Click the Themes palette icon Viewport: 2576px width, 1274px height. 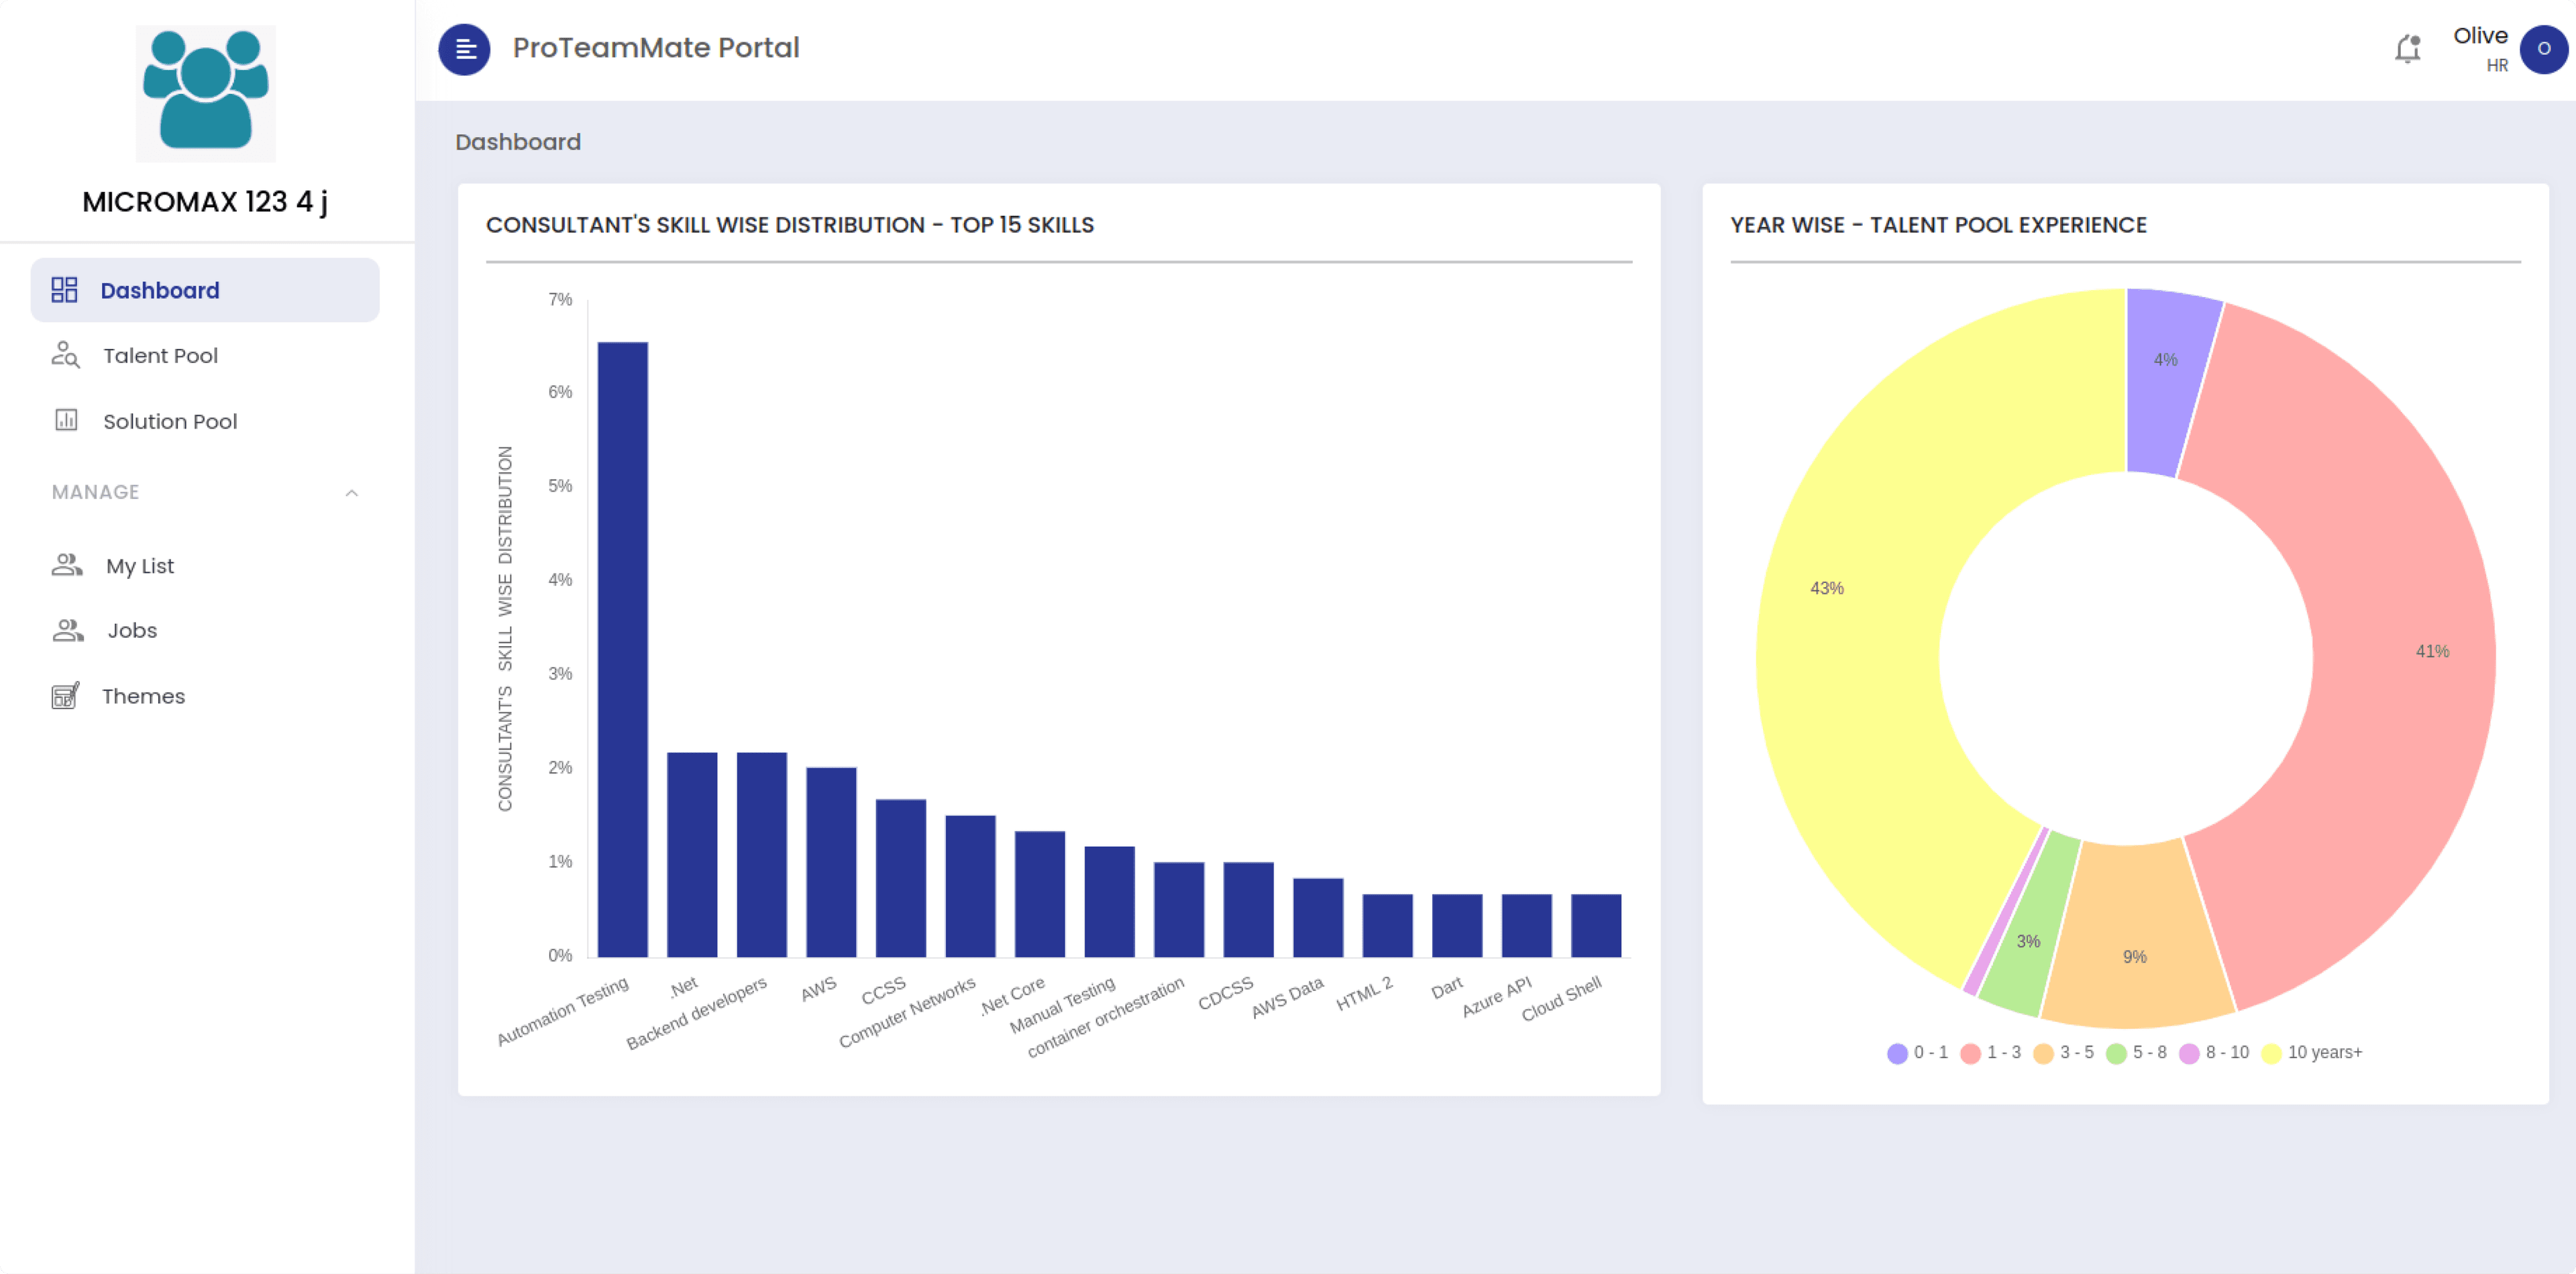point(65,696)
